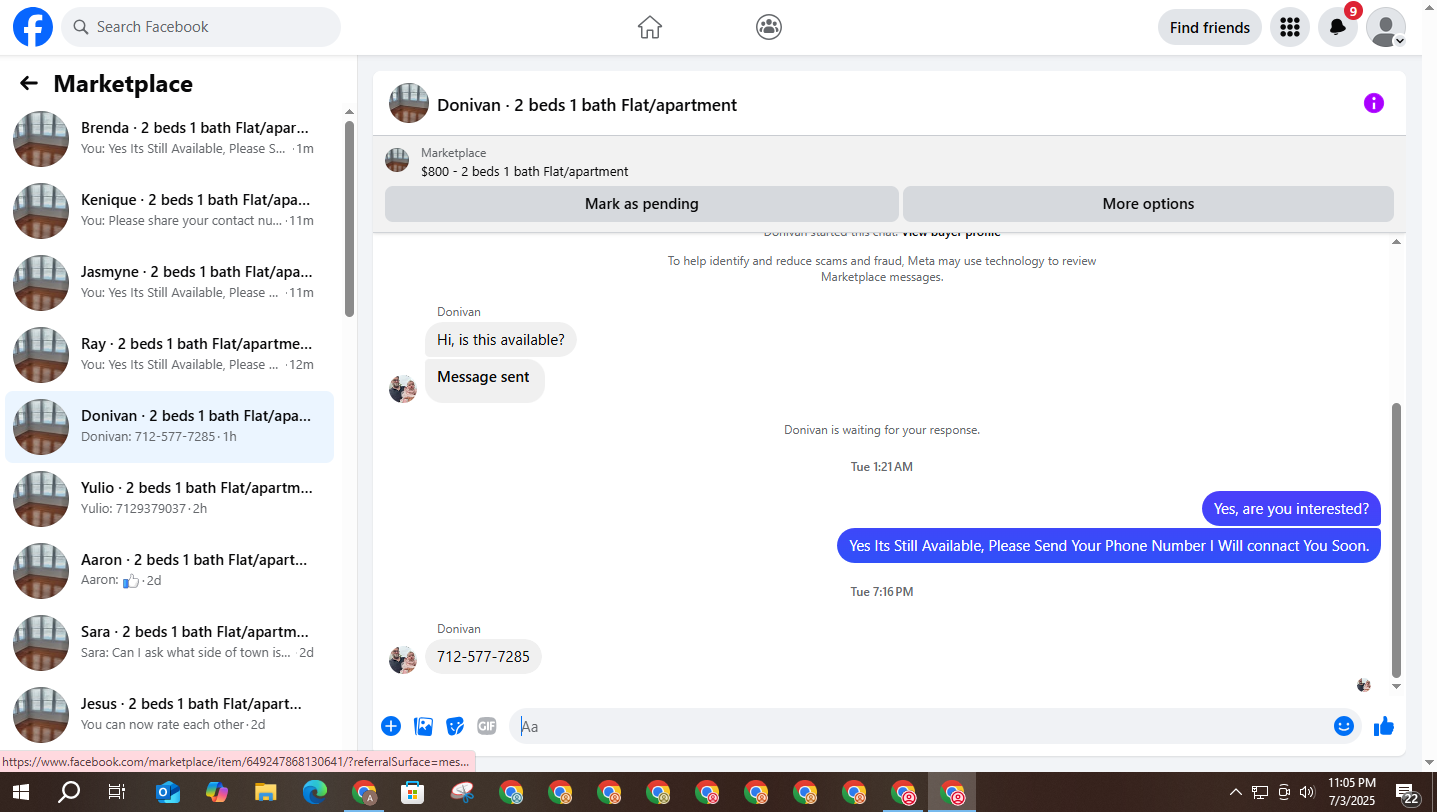Open File Explorer from the taskbar

pos(266,793)
